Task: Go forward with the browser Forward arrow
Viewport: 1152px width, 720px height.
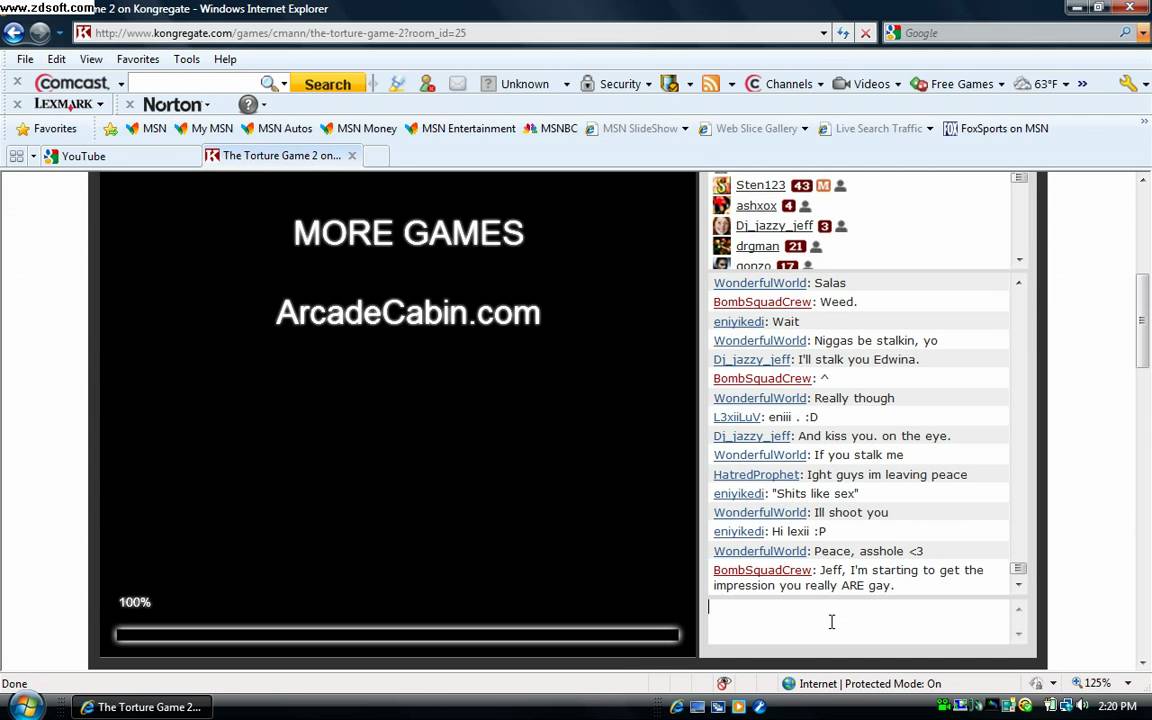Action: click(x=40, y=33)
